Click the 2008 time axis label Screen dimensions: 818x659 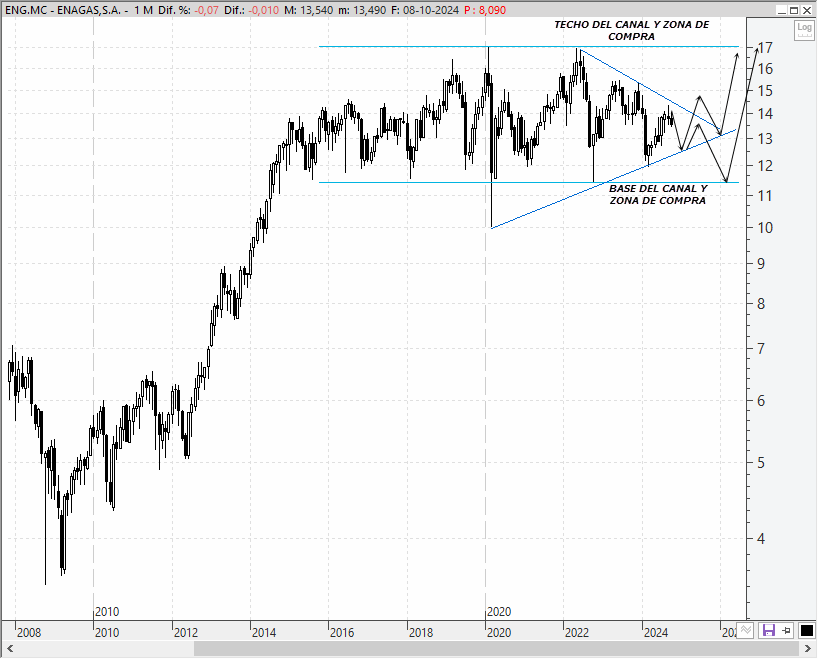tap(29, 633)
